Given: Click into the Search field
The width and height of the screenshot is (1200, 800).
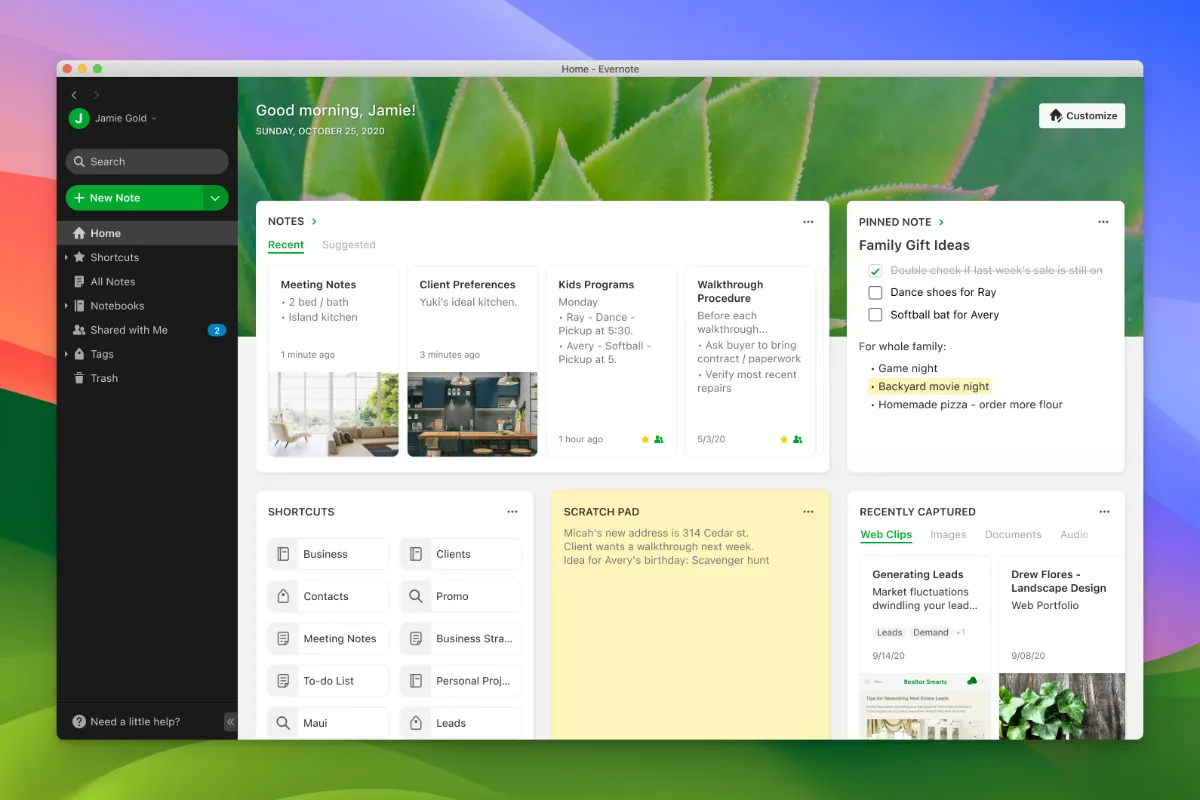Looking at the screenshot, I should [x=147, y=162].
